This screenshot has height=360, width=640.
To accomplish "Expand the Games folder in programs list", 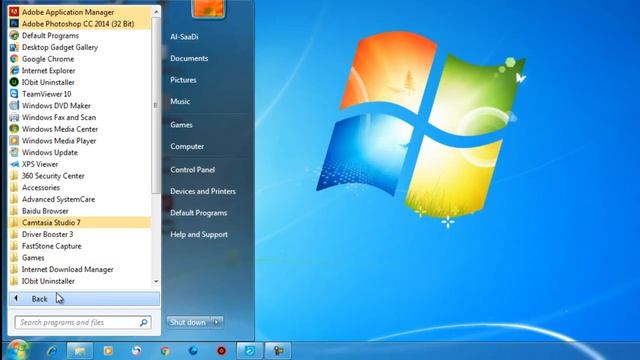I will pos(80,258).
